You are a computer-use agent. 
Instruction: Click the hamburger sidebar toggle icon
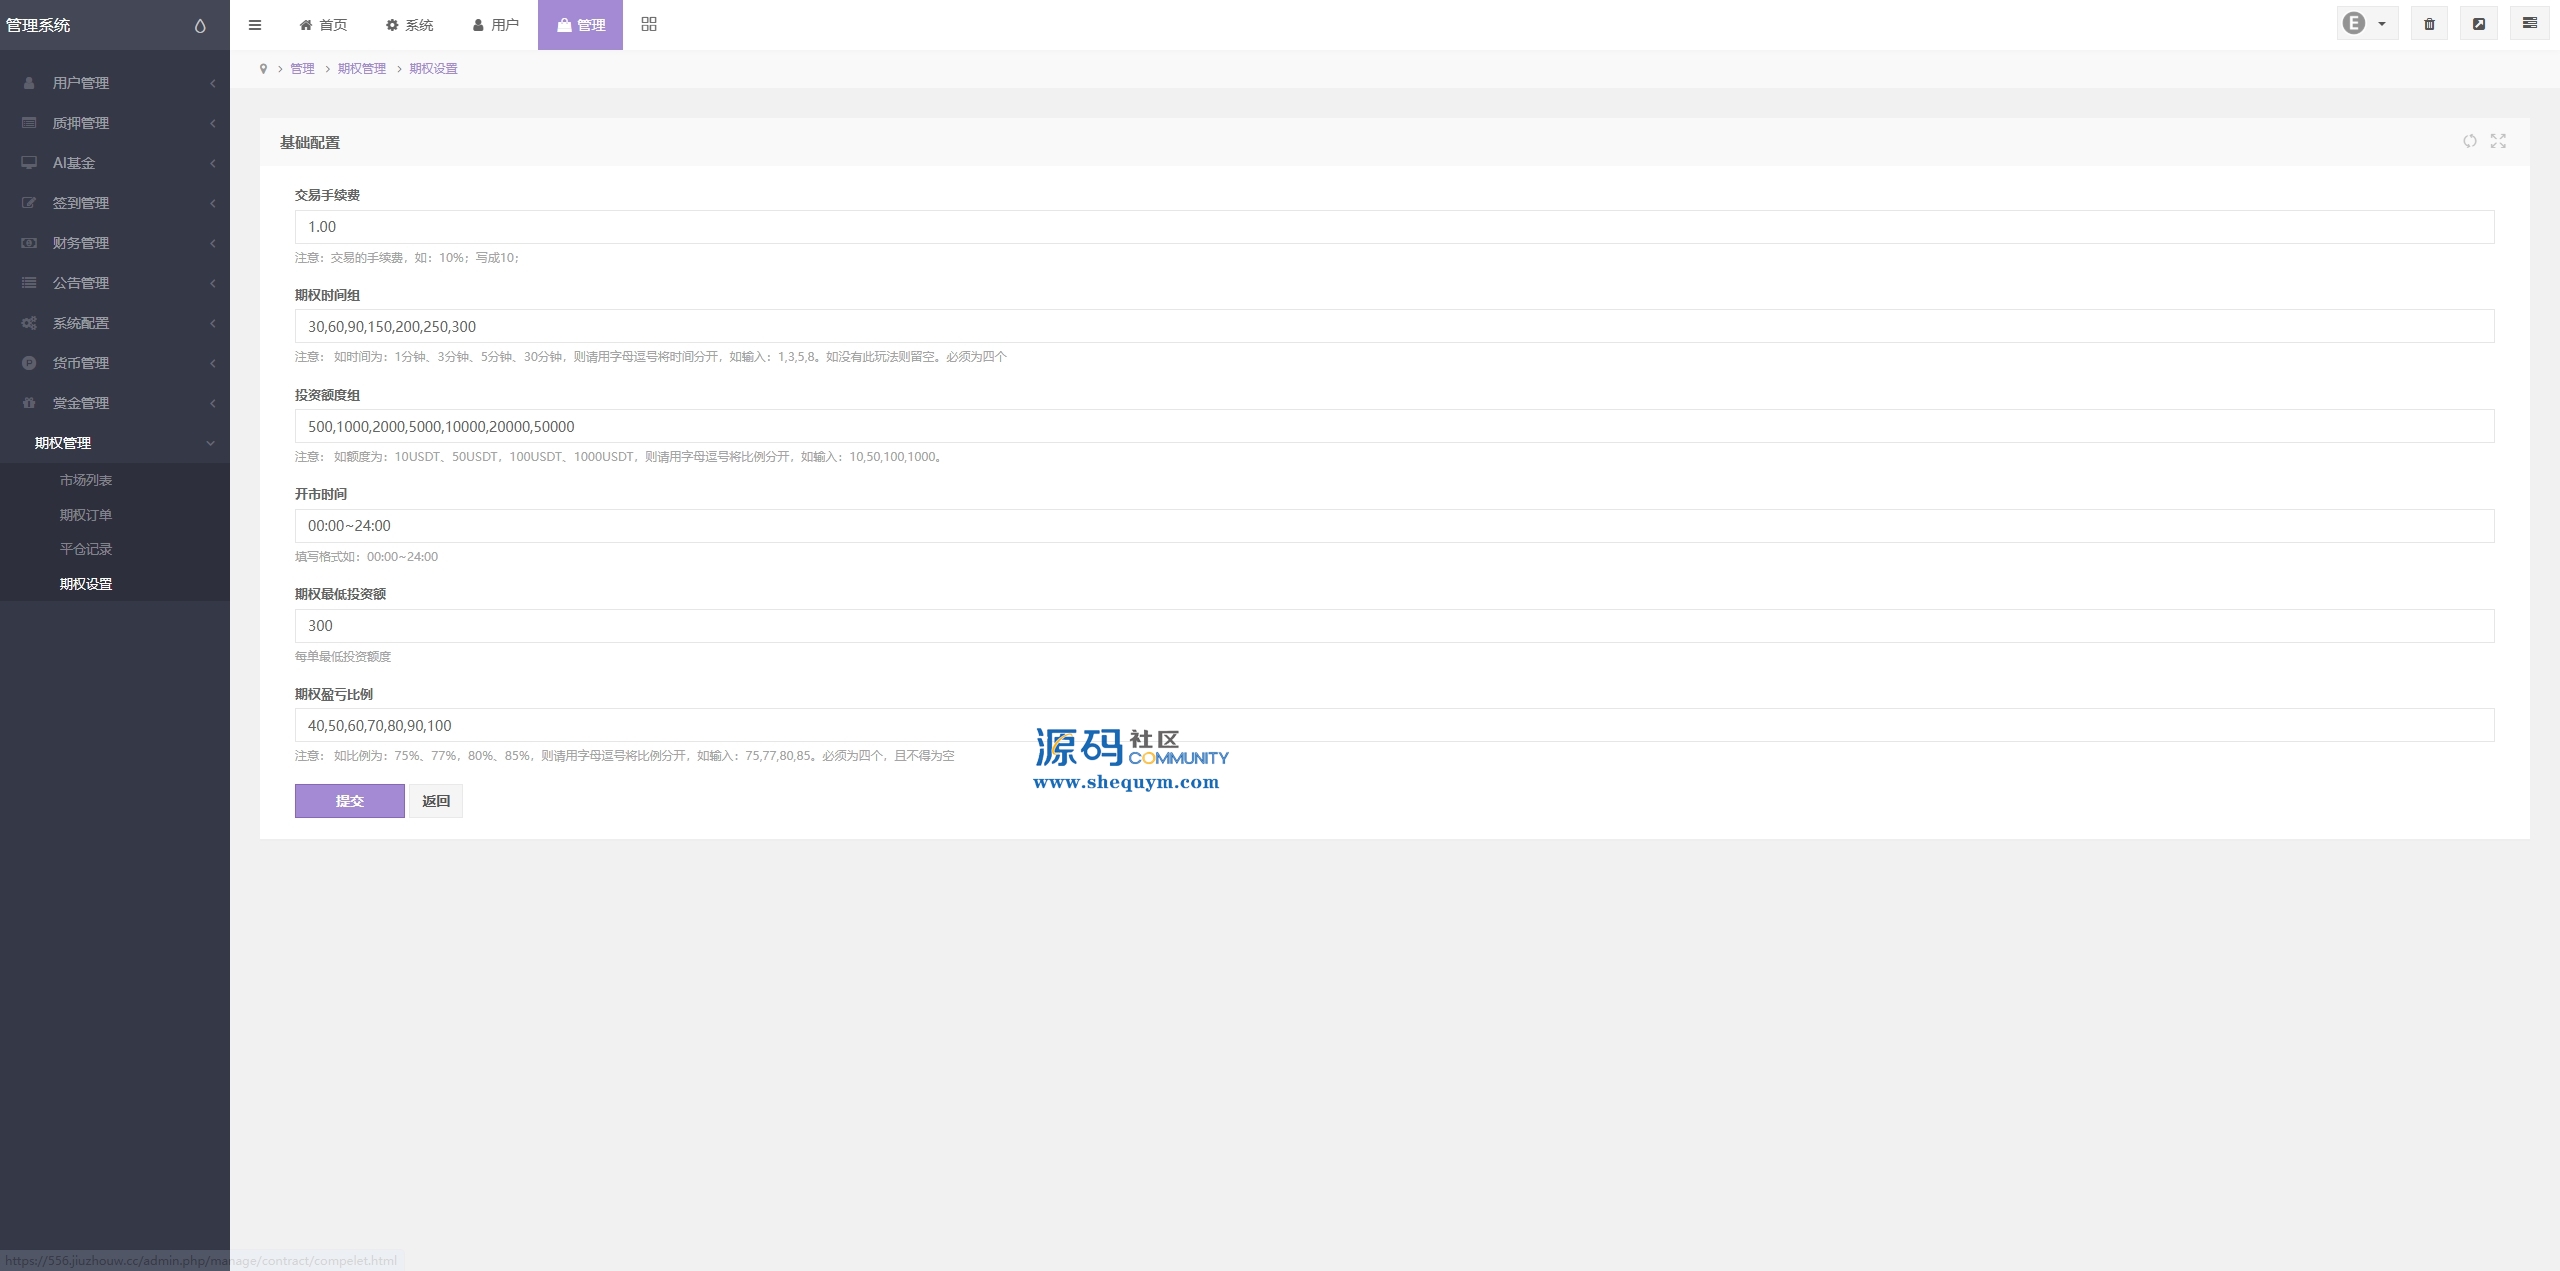click(x=255, y=25)
